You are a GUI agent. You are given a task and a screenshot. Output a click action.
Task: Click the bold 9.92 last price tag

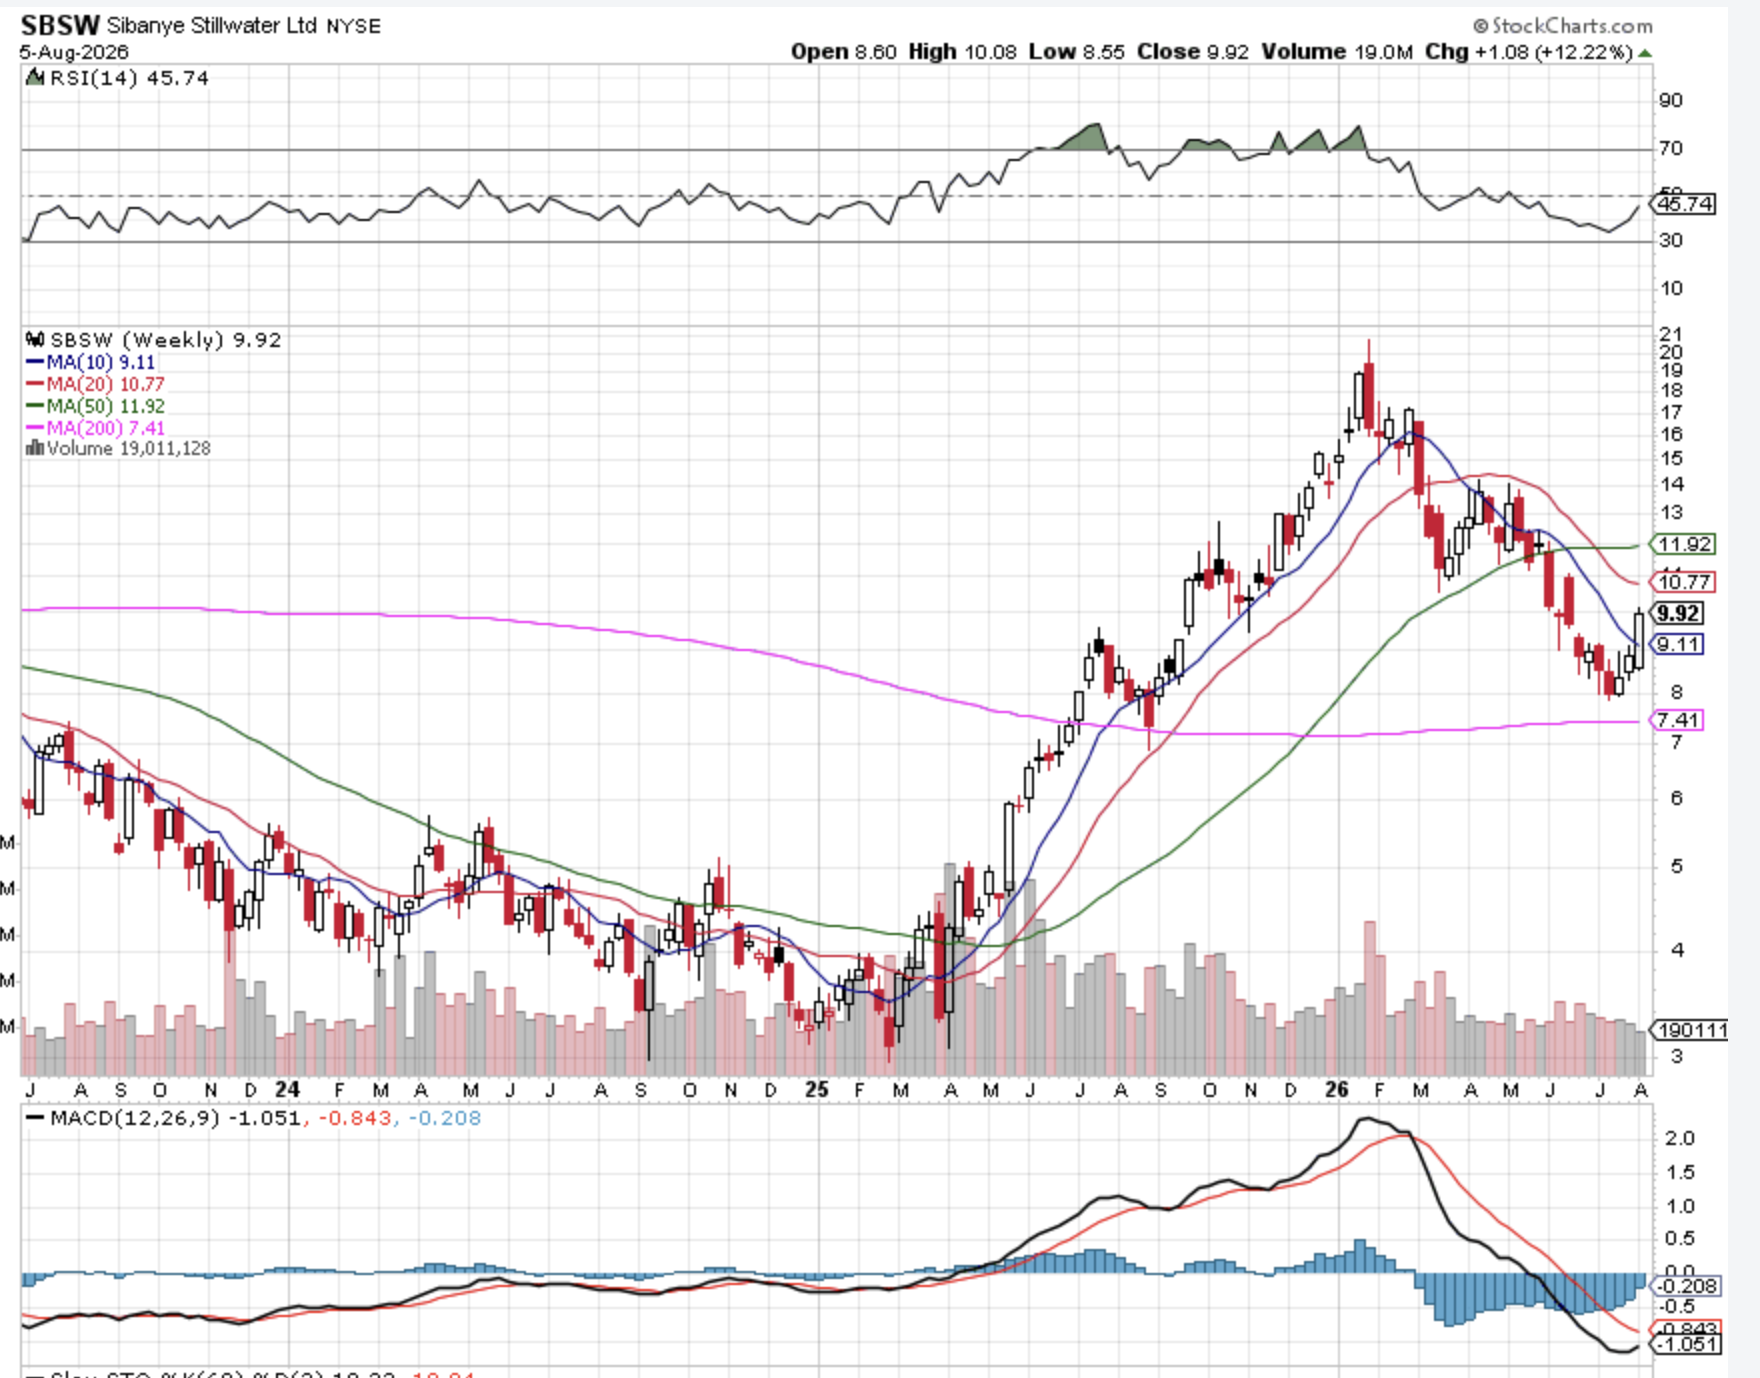(x=1678, y=614)
